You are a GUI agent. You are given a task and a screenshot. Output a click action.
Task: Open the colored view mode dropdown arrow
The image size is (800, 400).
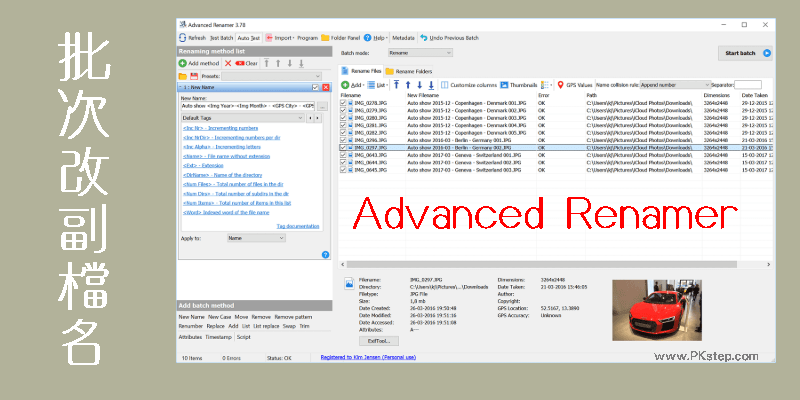[x=551, y=85]
